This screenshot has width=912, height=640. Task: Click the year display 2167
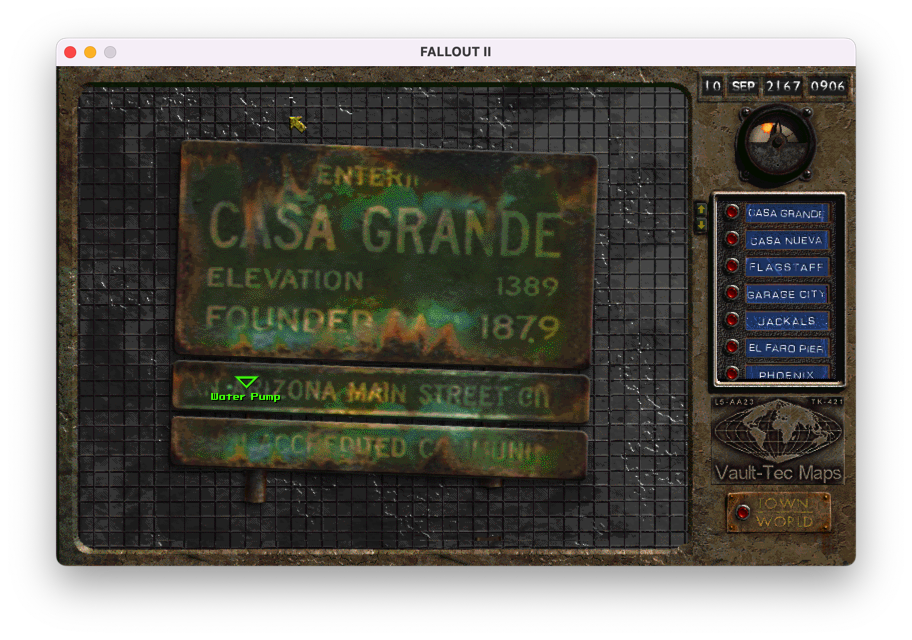click(x=782, y=86)
